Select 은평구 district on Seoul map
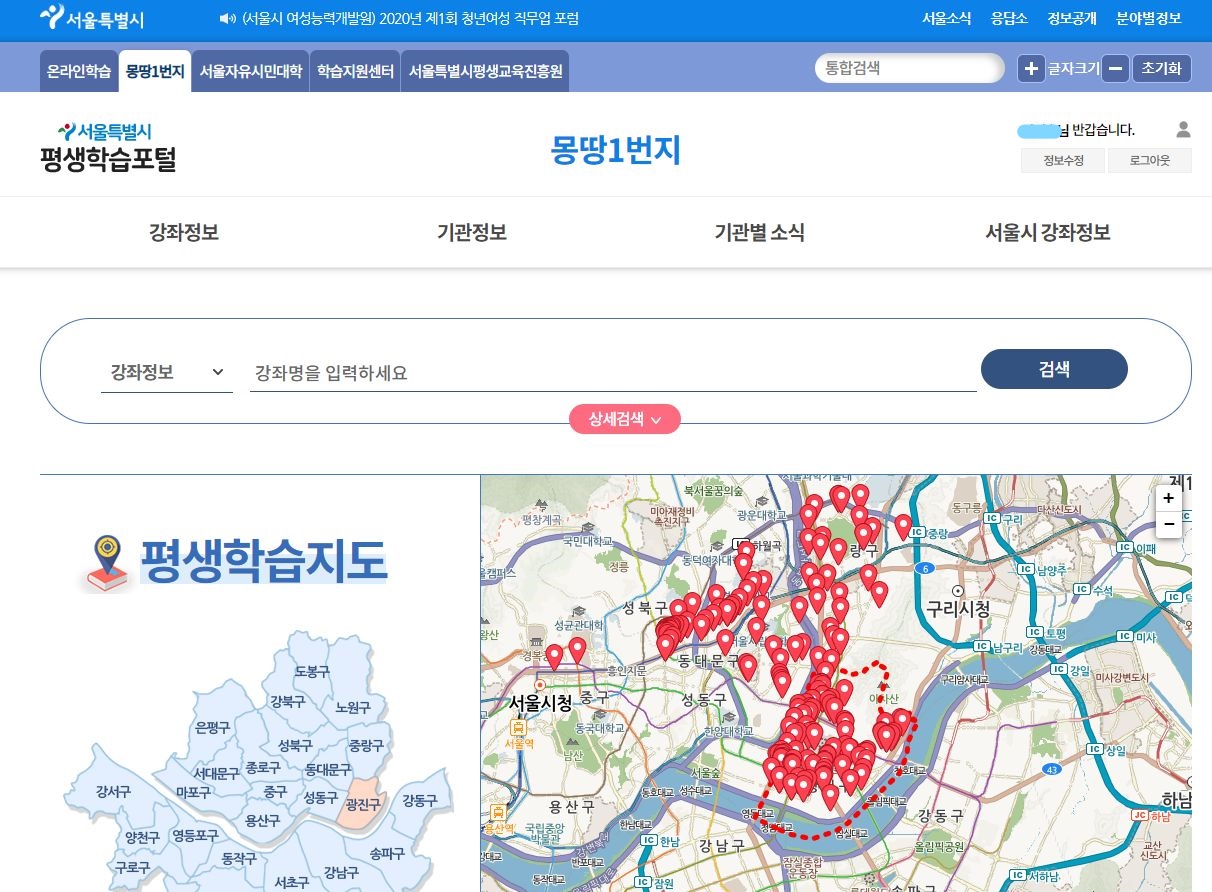 pos(213,727)
